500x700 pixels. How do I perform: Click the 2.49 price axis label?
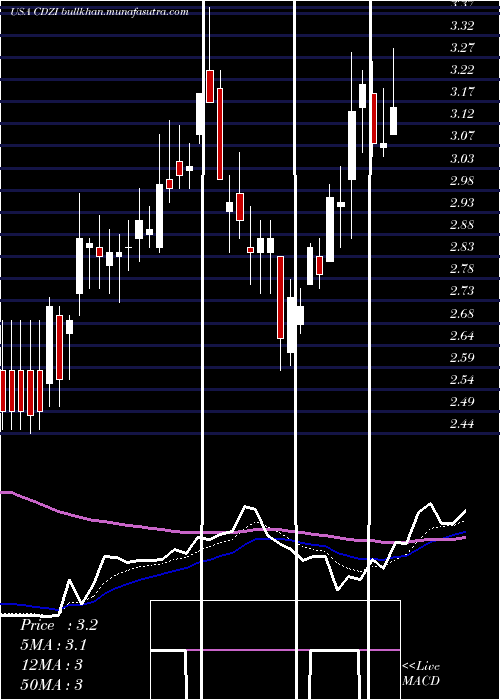click(x=462, y=402)
